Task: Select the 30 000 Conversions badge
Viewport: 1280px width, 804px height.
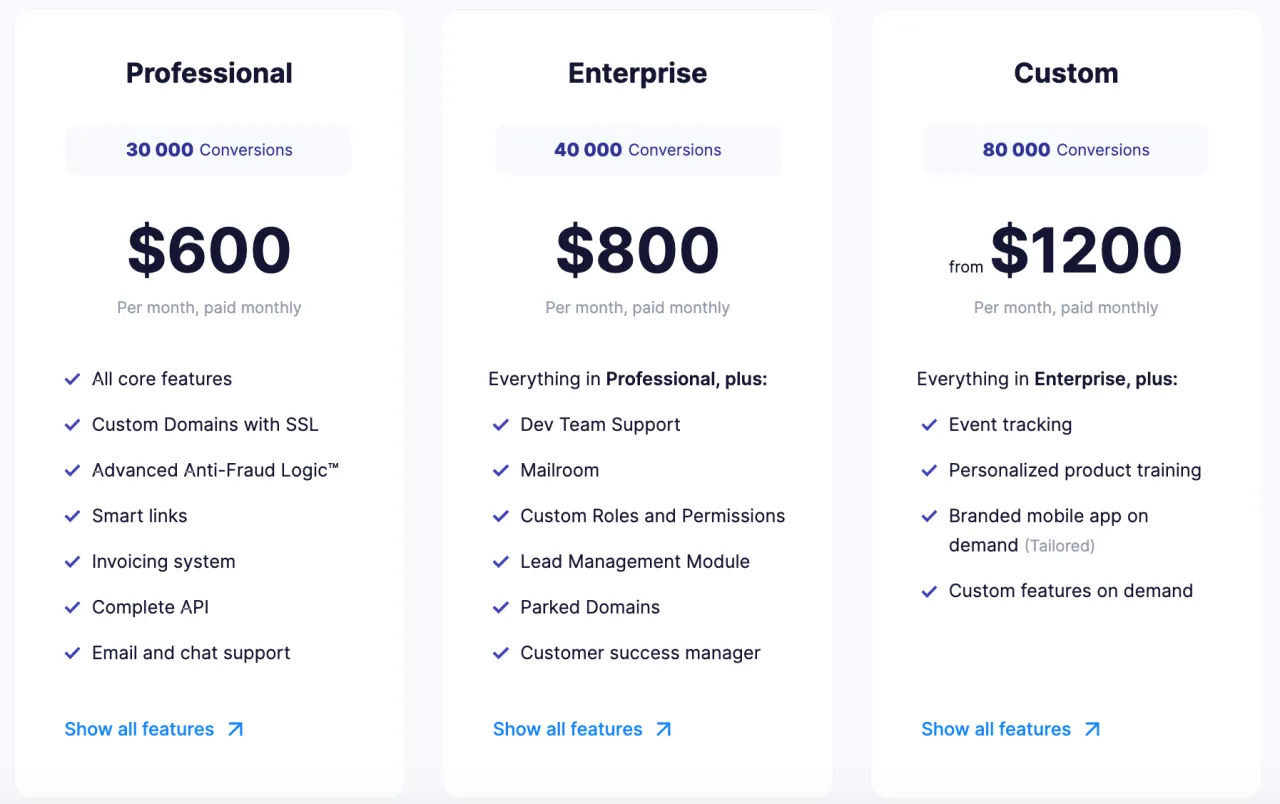Action: point(209,150)
